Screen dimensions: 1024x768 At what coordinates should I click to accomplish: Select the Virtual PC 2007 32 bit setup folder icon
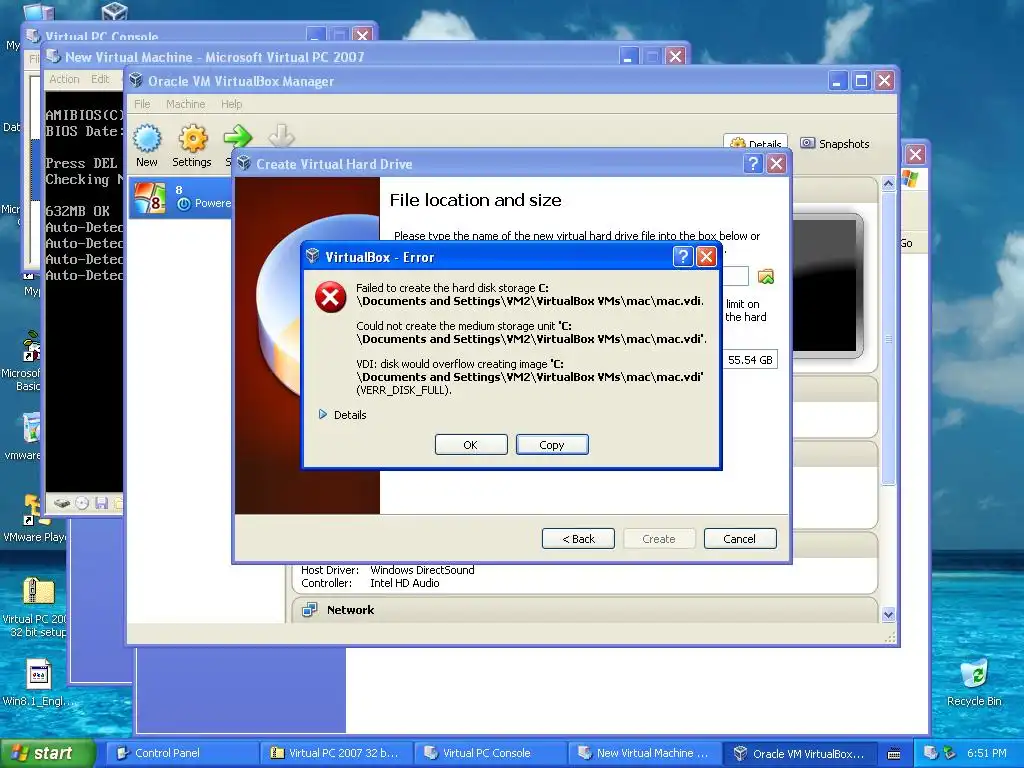36,607
